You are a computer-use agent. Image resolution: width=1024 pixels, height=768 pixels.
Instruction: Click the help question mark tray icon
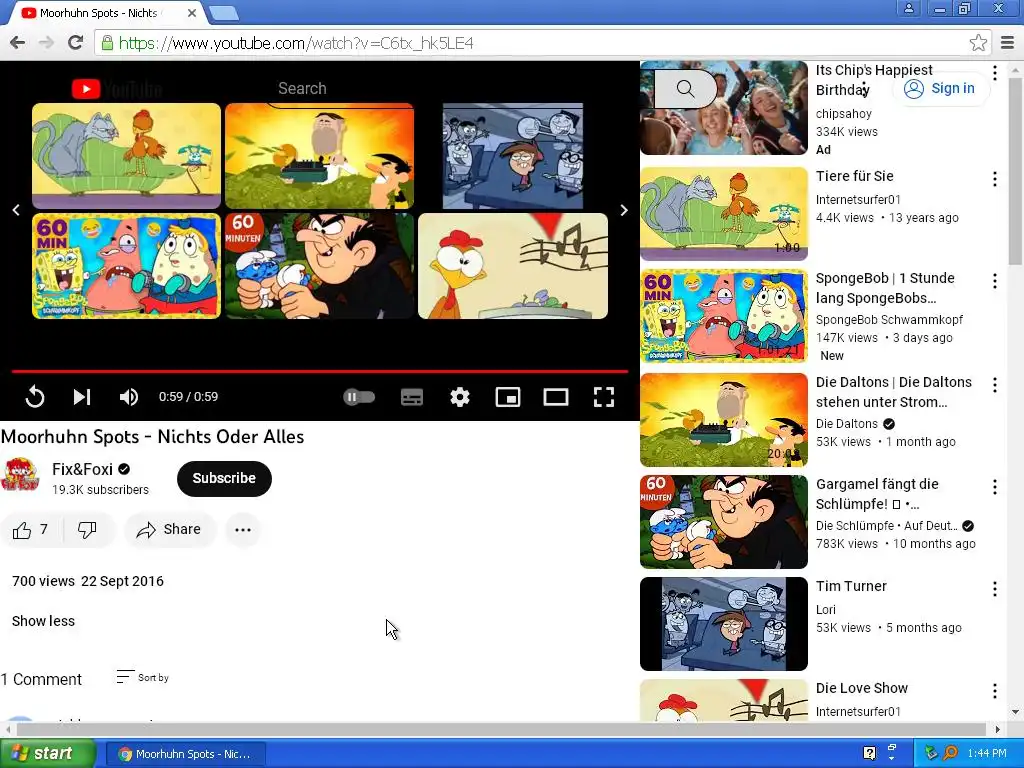pyautogui.click(x=869, y=753)
